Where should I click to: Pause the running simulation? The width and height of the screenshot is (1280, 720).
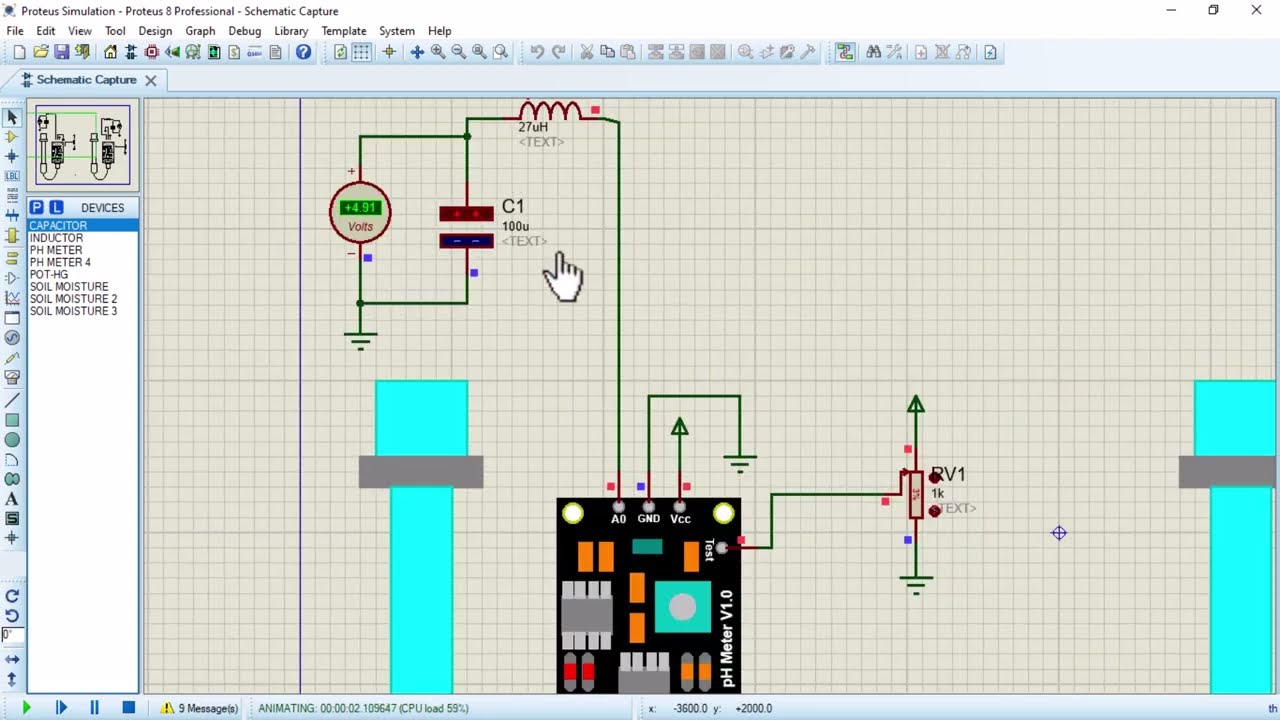tap(94, 707)
